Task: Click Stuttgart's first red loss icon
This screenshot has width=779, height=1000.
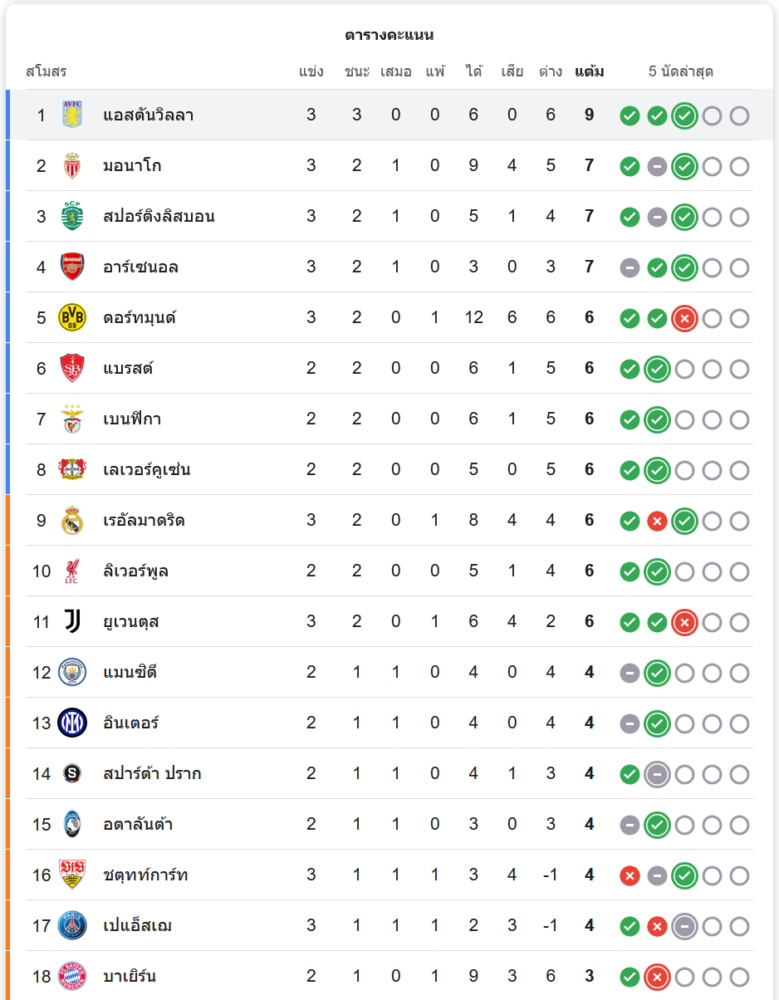Action: pos(629,875)
